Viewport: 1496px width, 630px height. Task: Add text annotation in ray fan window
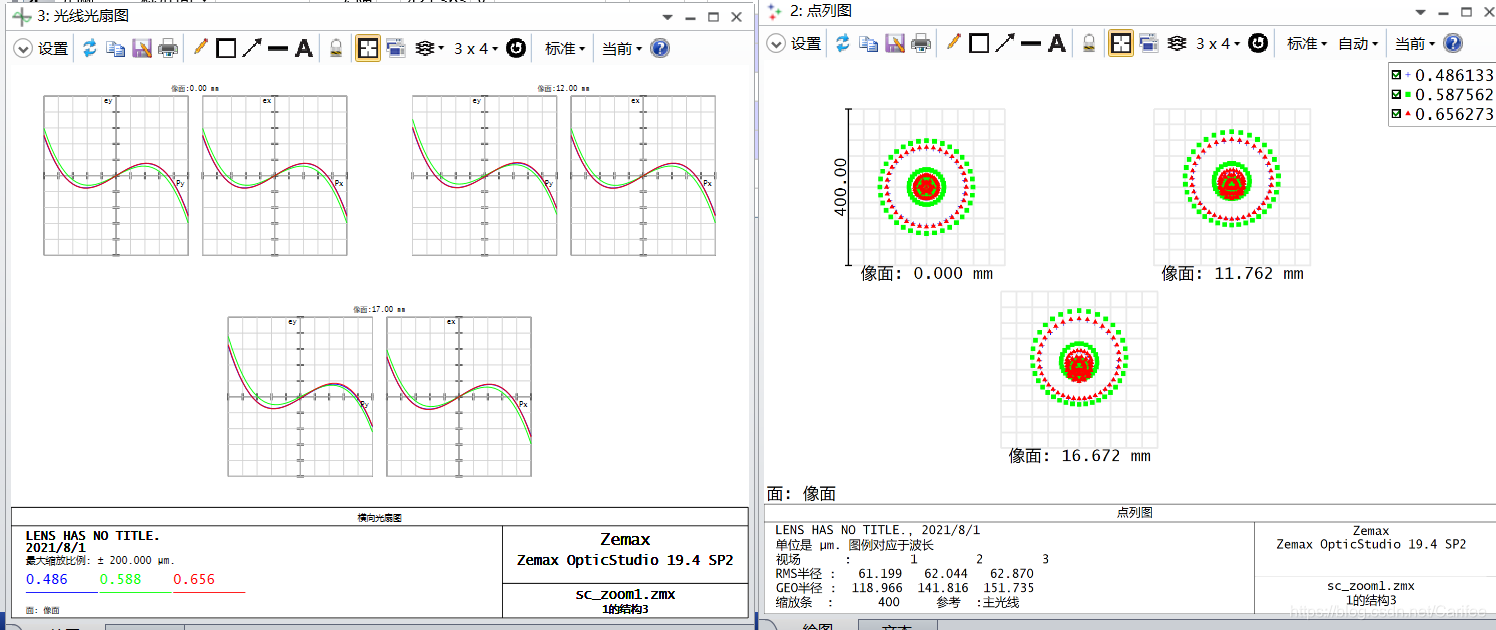304,48
